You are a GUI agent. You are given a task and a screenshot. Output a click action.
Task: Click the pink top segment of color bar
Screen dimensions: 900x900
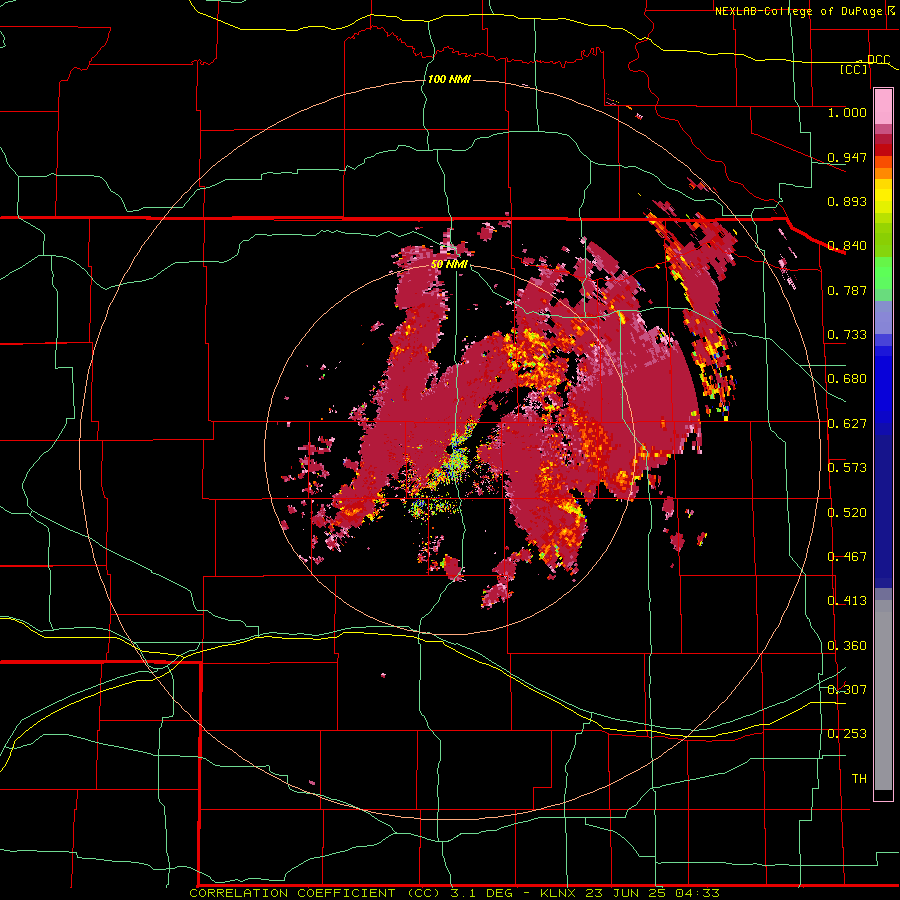pos(883,106)
